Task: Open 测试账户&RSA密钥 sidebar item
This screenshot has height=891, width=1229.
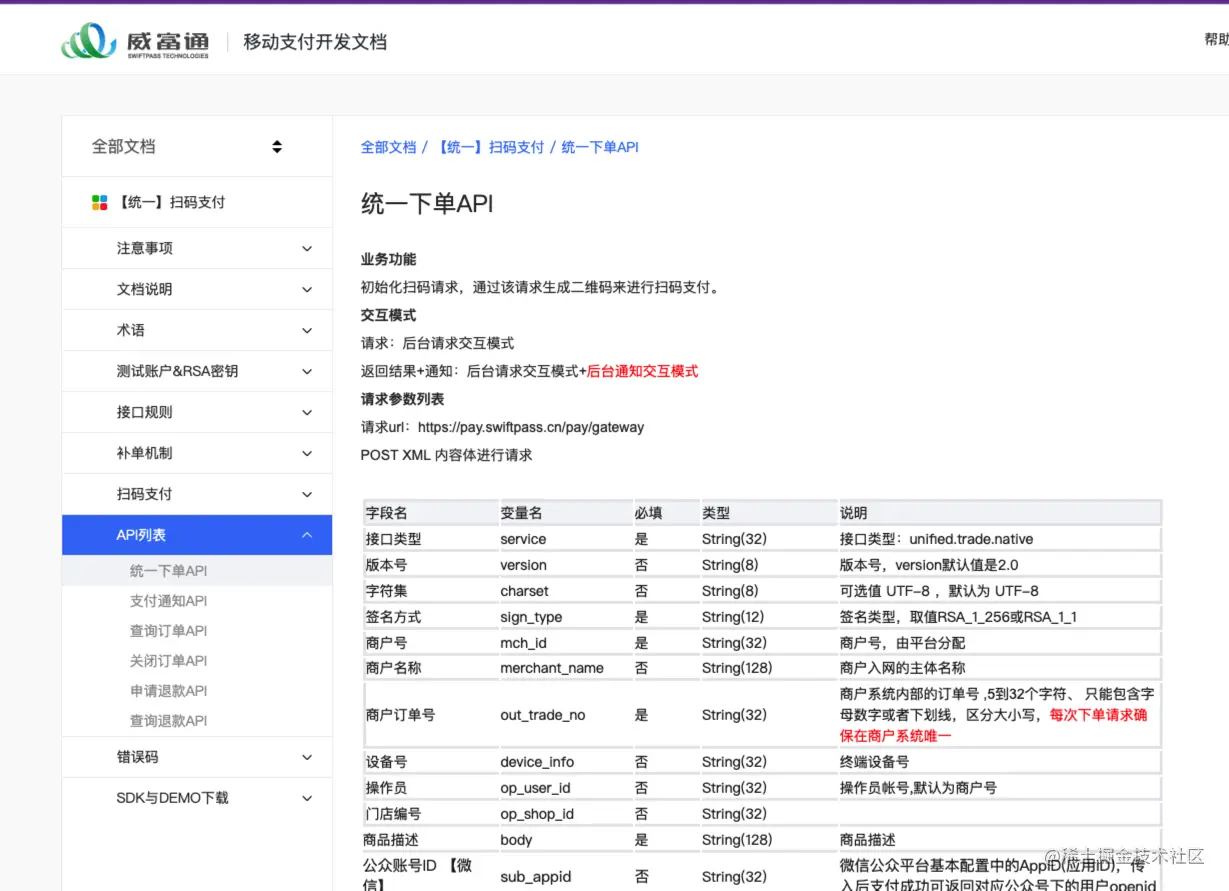Action: 197,371
